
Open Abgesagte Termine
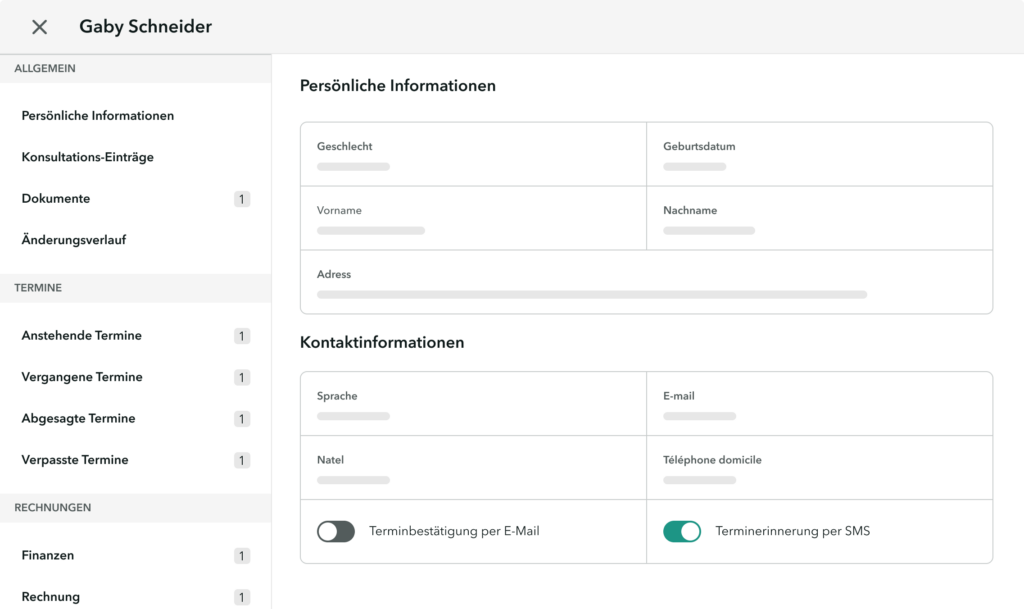pyautogui.click(x=79, y=418)
